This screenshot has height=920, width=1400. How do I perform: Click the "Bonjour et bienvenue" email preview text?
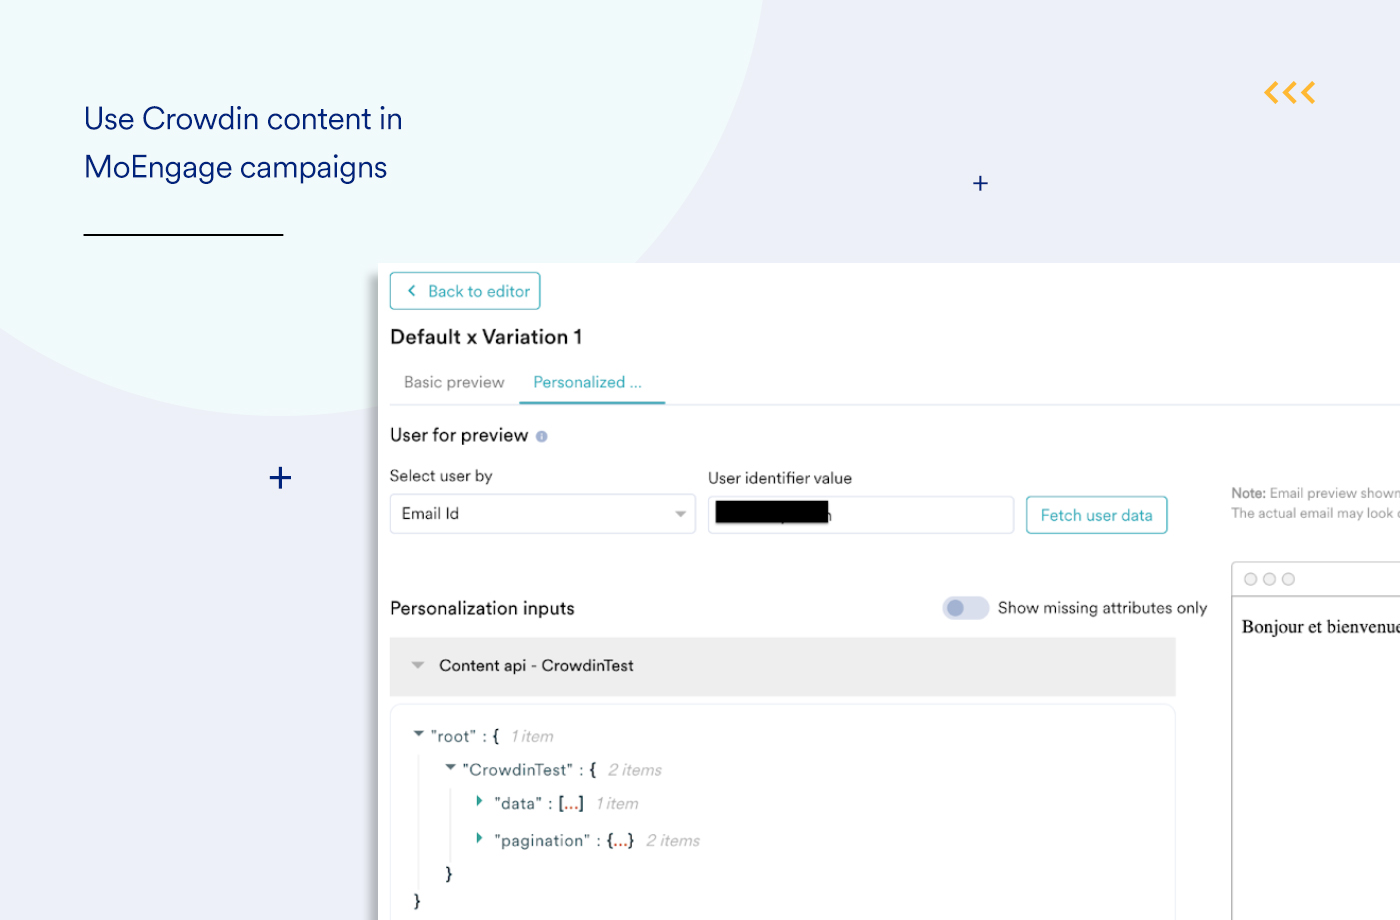point(1318,627)
